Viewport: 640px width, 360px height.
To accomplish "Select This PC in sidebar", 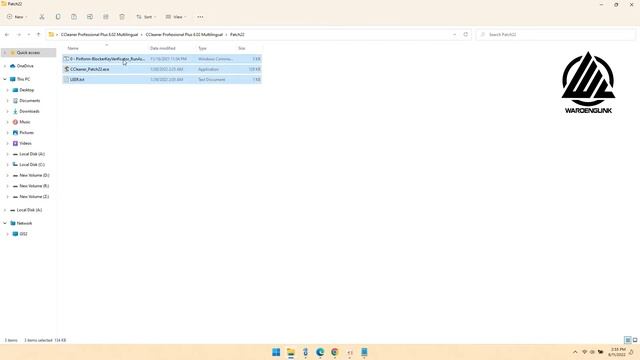I will [x=23, y=79].
